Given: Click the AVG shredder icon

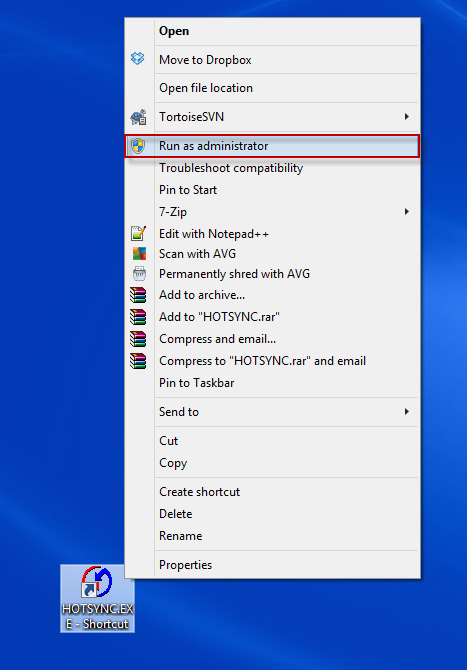Looking at the screenshot, I should 139,273.
